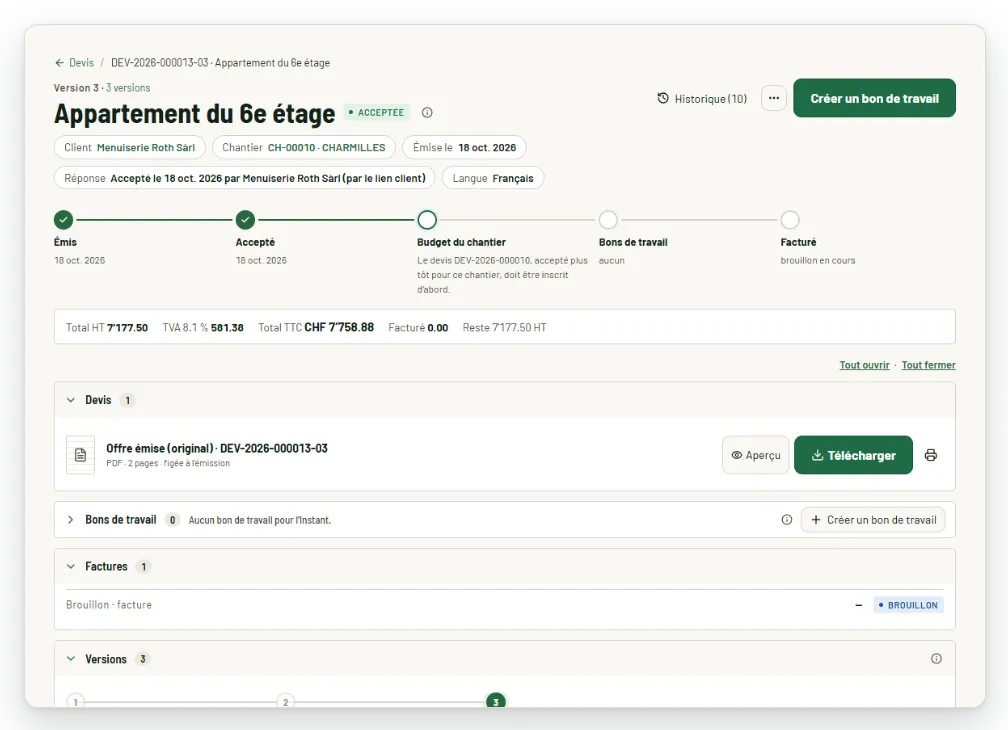Open client Menuiserie Roth Sàrl chip
The image size is (1008, 730).
(x=129, y=147)
